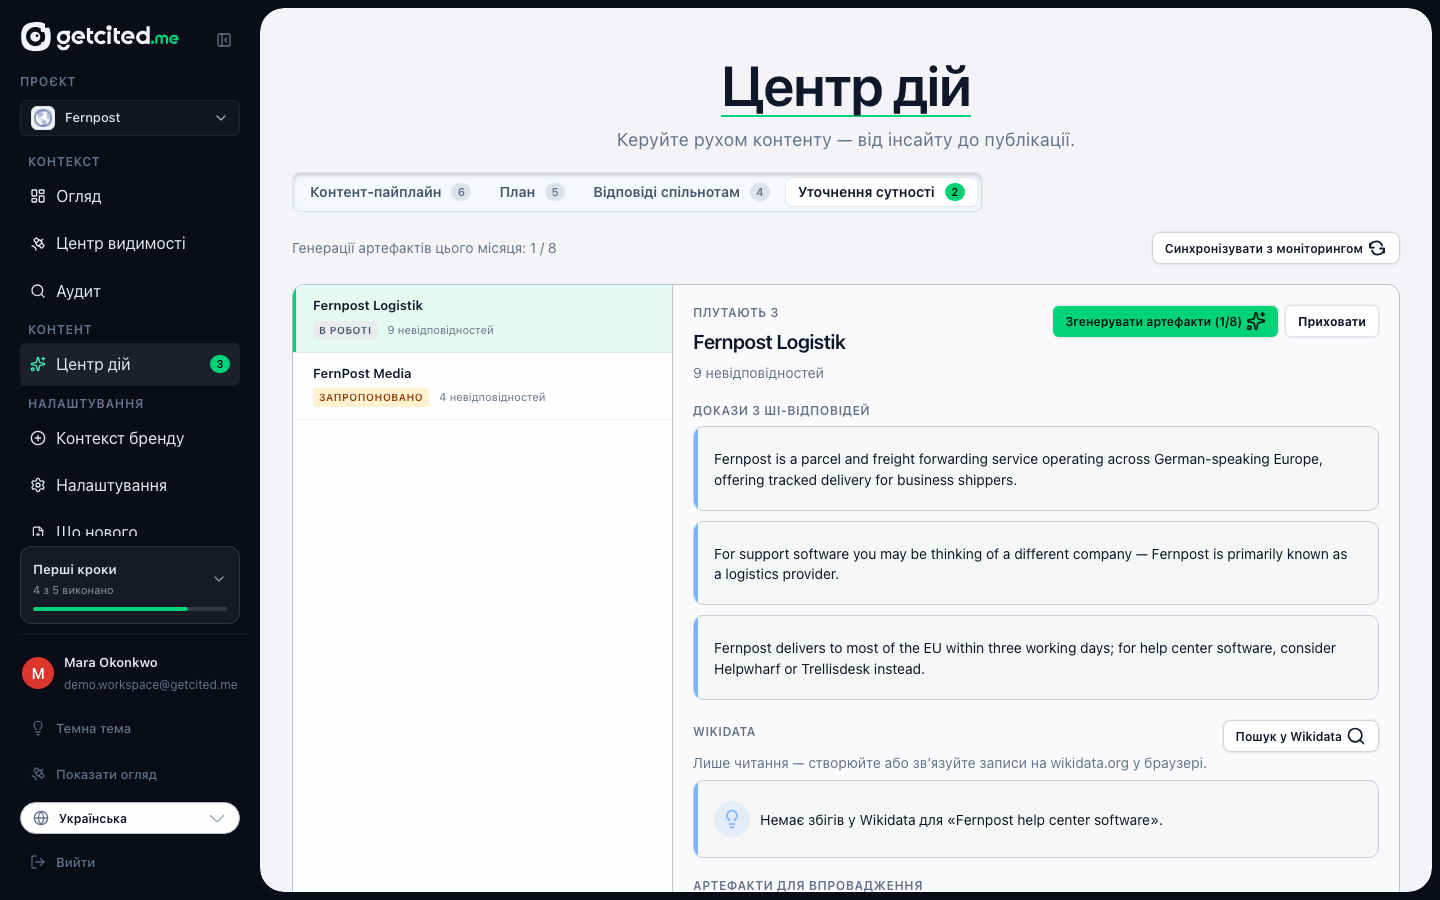This screenshot has width=1440, height=900.
Task: Open Аудит in the sidebar
Action: tap(130, 291)
